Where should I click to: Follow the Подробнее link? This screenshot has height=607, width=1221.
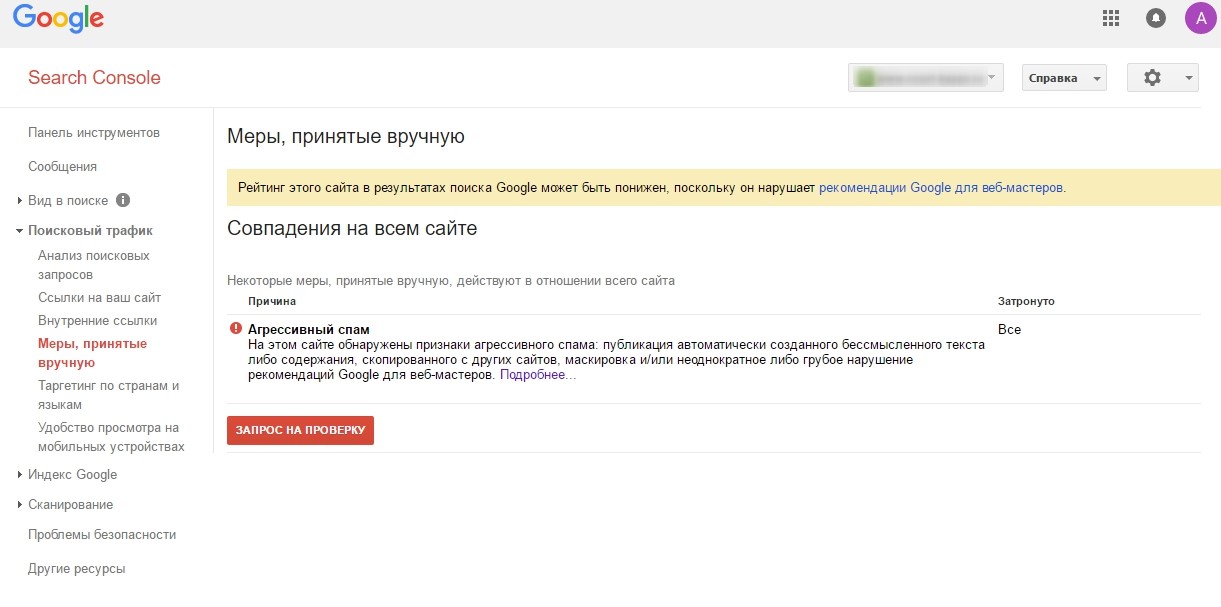click(x=538, y=375)
